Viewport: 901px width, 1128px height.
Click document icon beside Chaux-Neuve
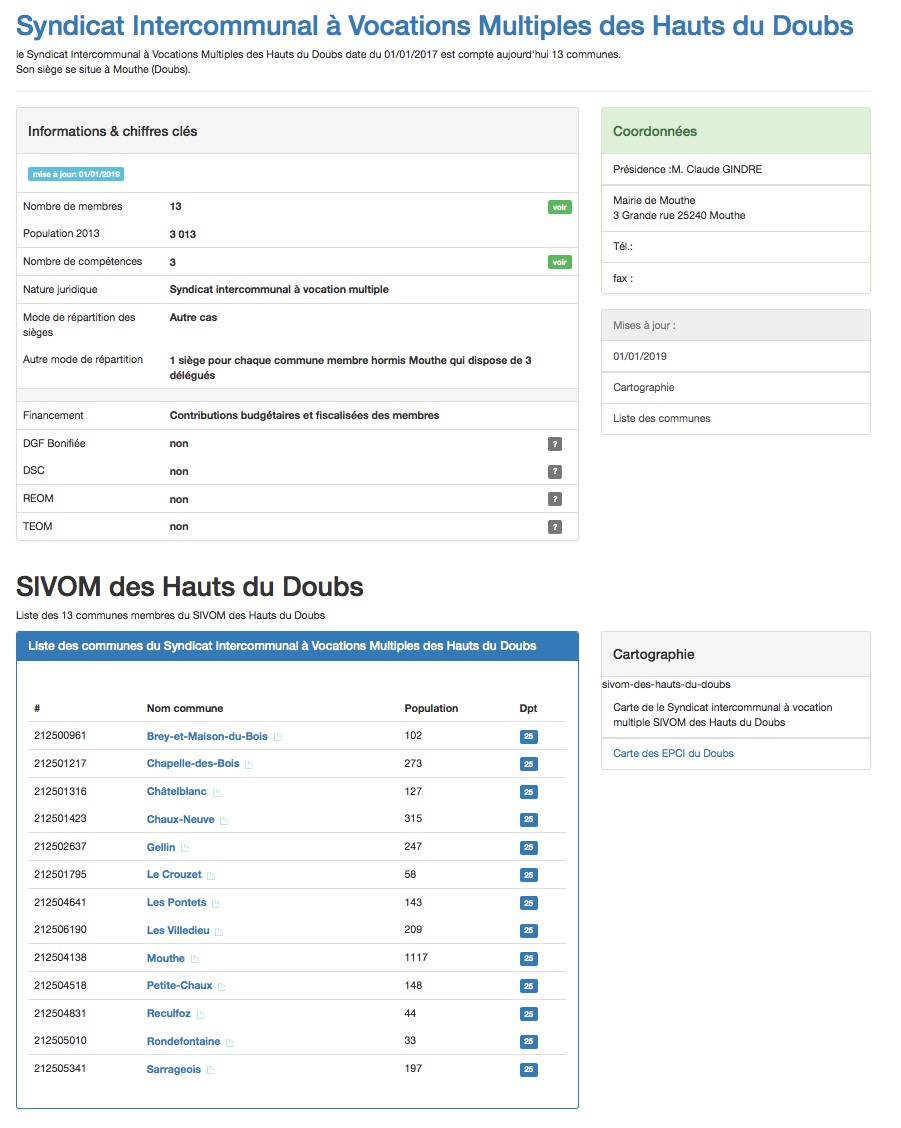(x=224, y=821)
